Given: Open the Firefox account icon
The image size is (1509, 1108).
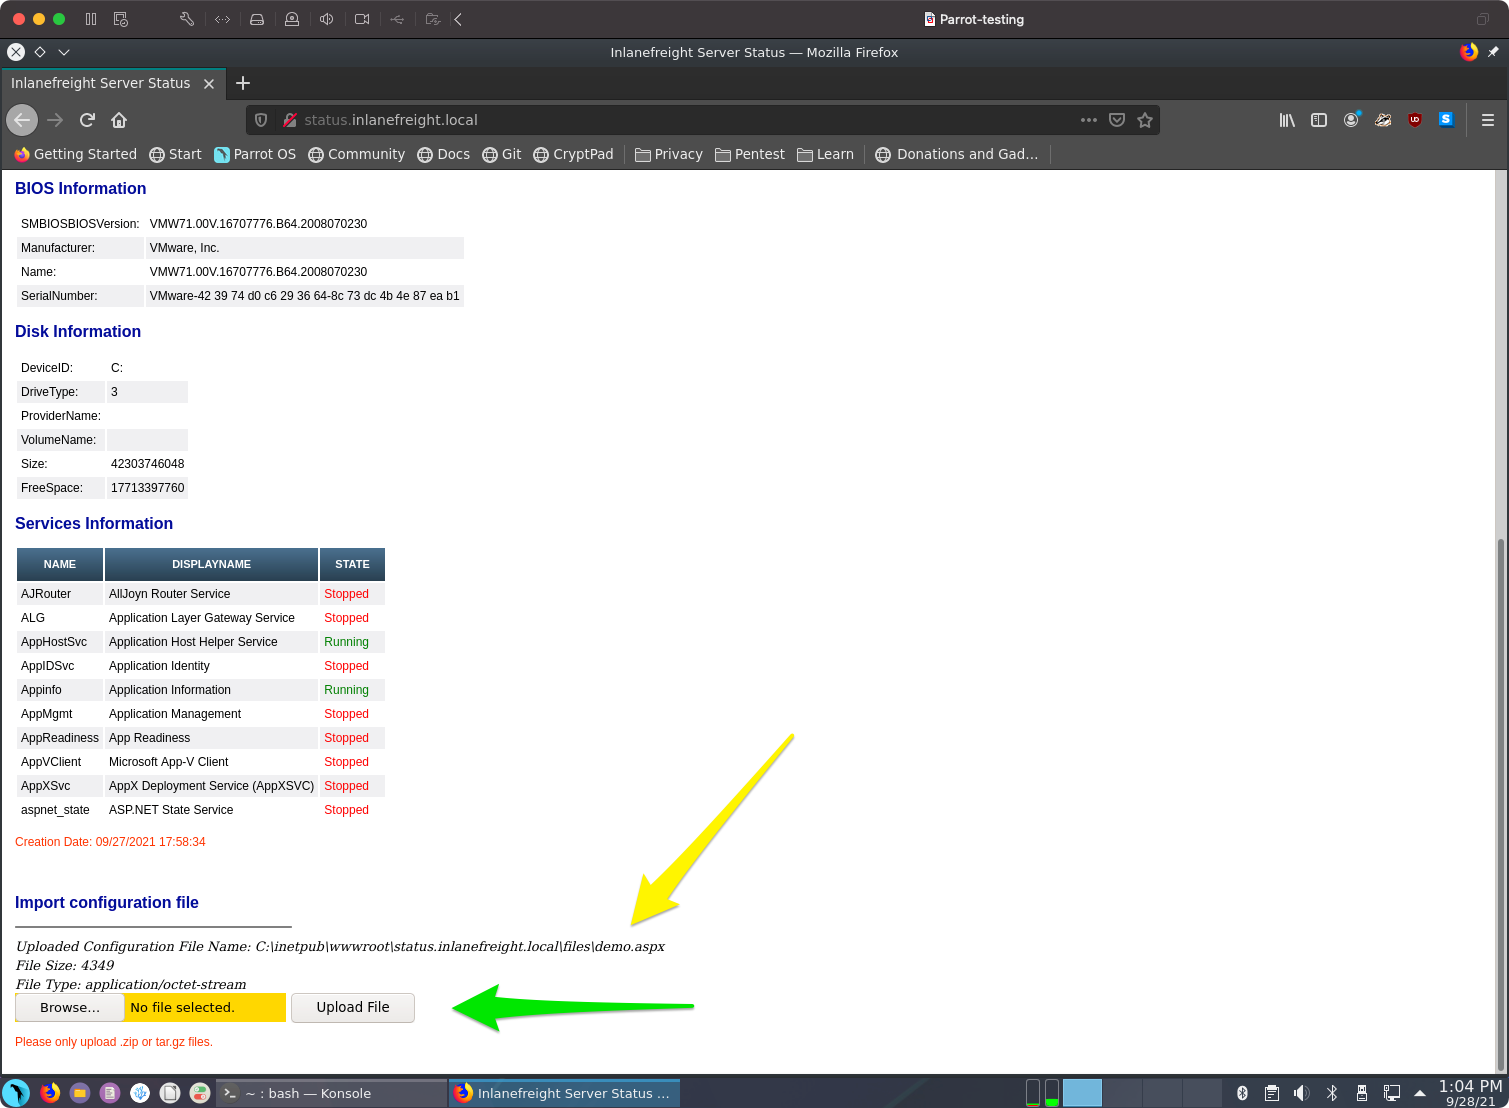Looking at the screenshot, I should tap(1351, 120).
